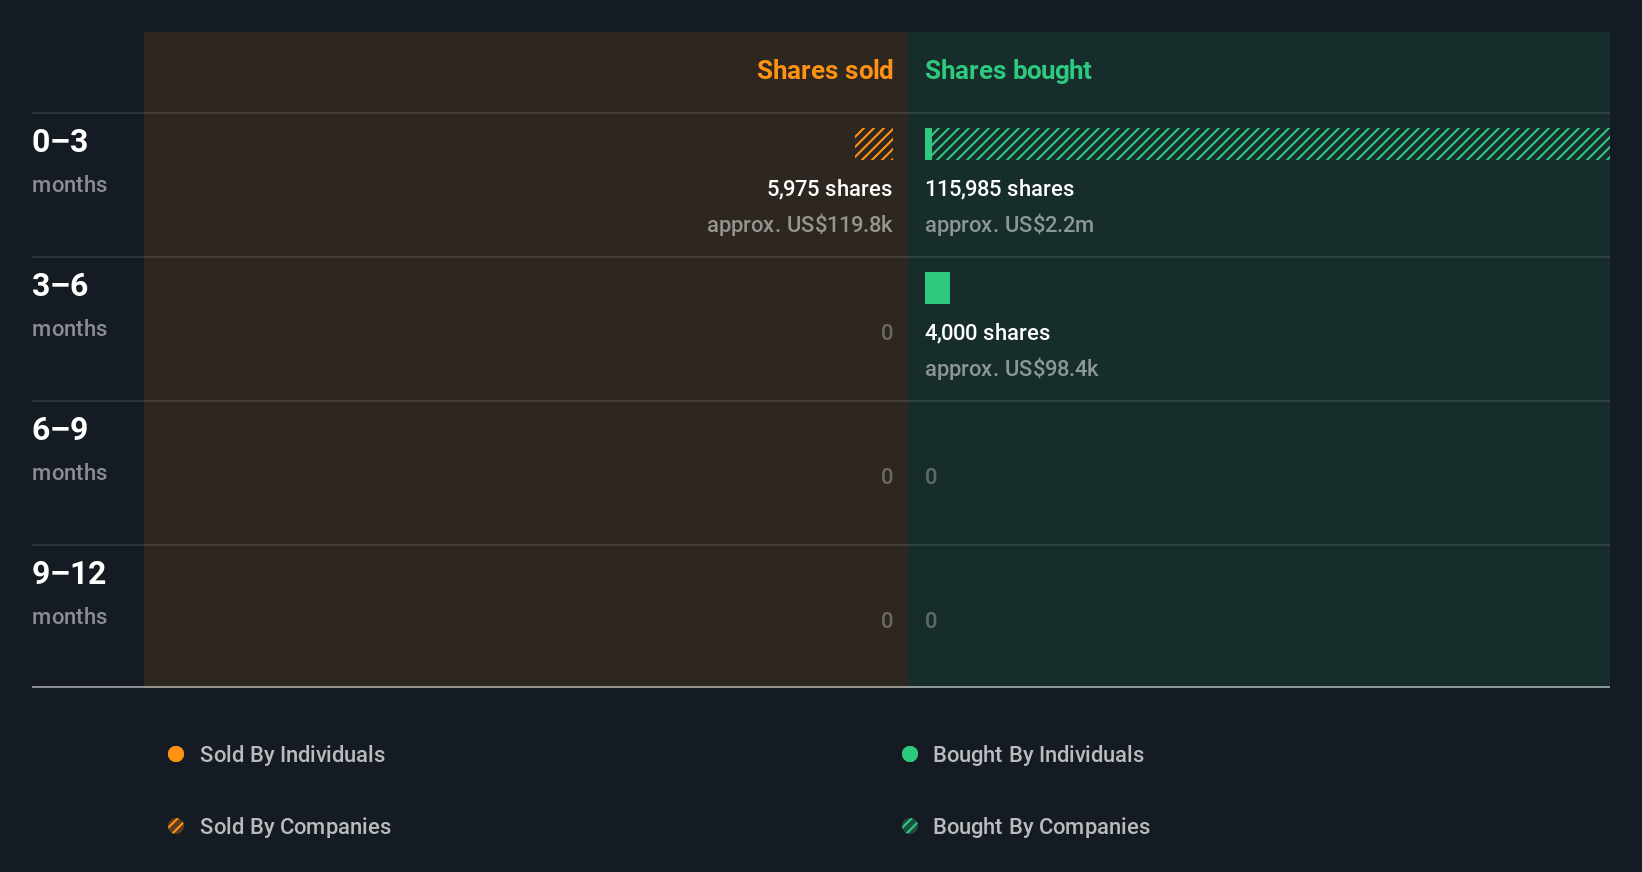Click the sold zero in 6–9 months row
This screenshot has width=1642, height=872.
point(887,476)
